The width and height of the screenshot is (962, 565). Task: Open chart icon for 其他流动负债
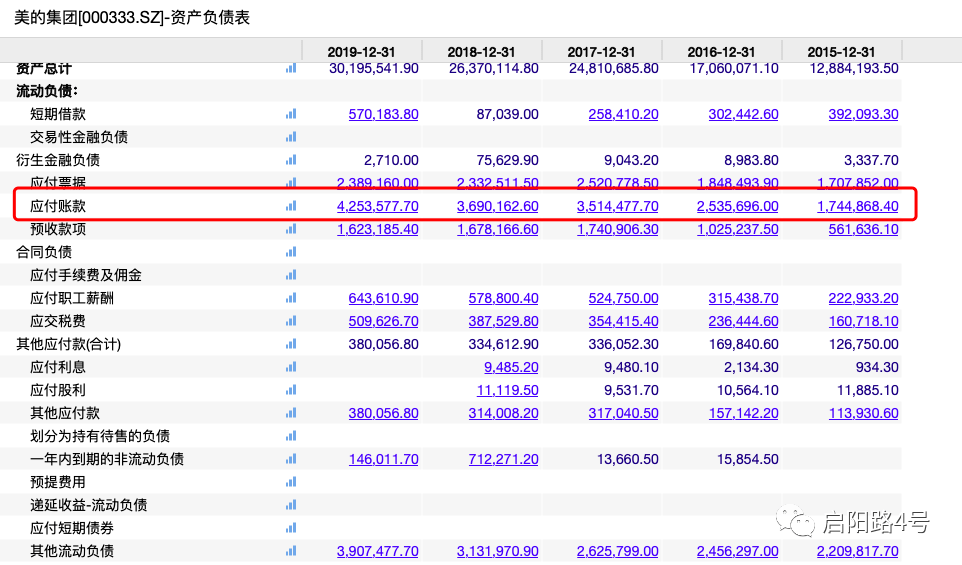click(291, 551)
